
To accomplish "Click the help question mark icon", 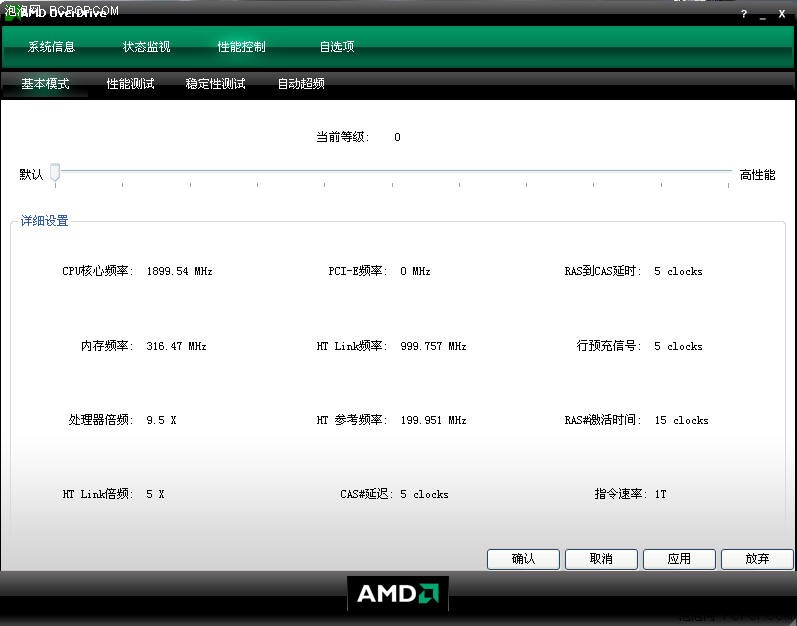I will coord(744,14).
